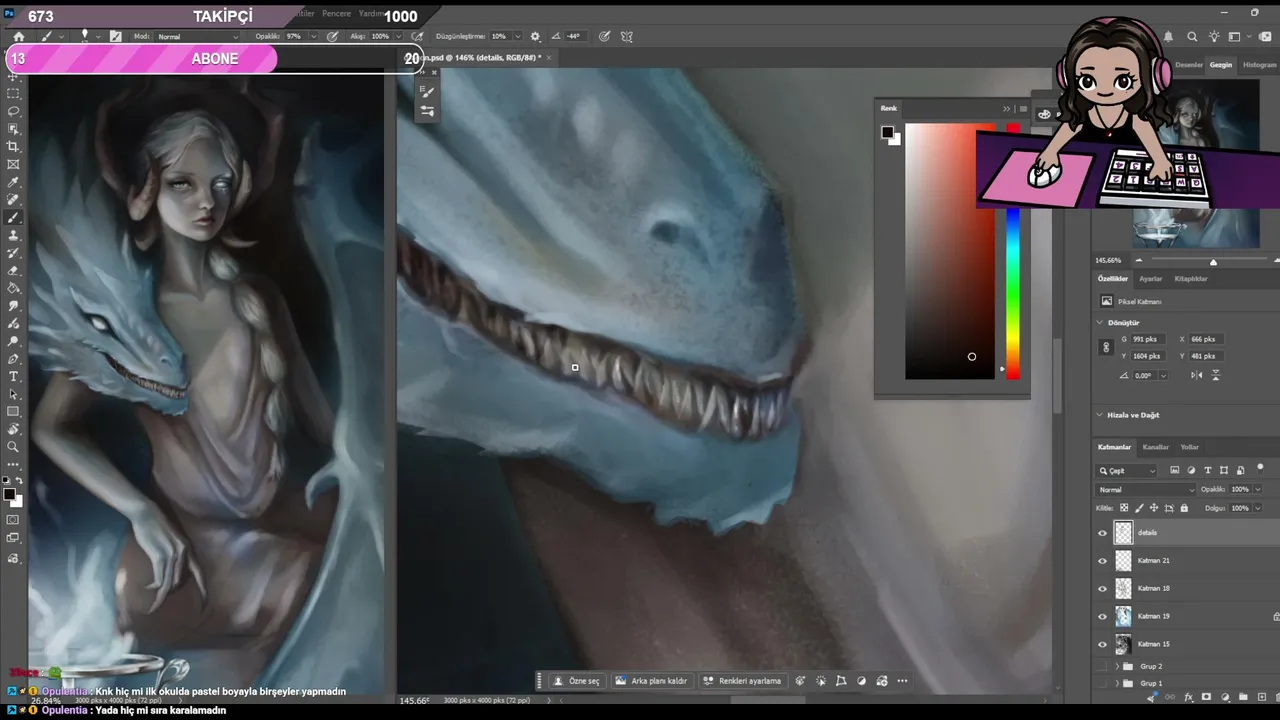Toggle pressure for opacity button

click(x=333, y=36)
